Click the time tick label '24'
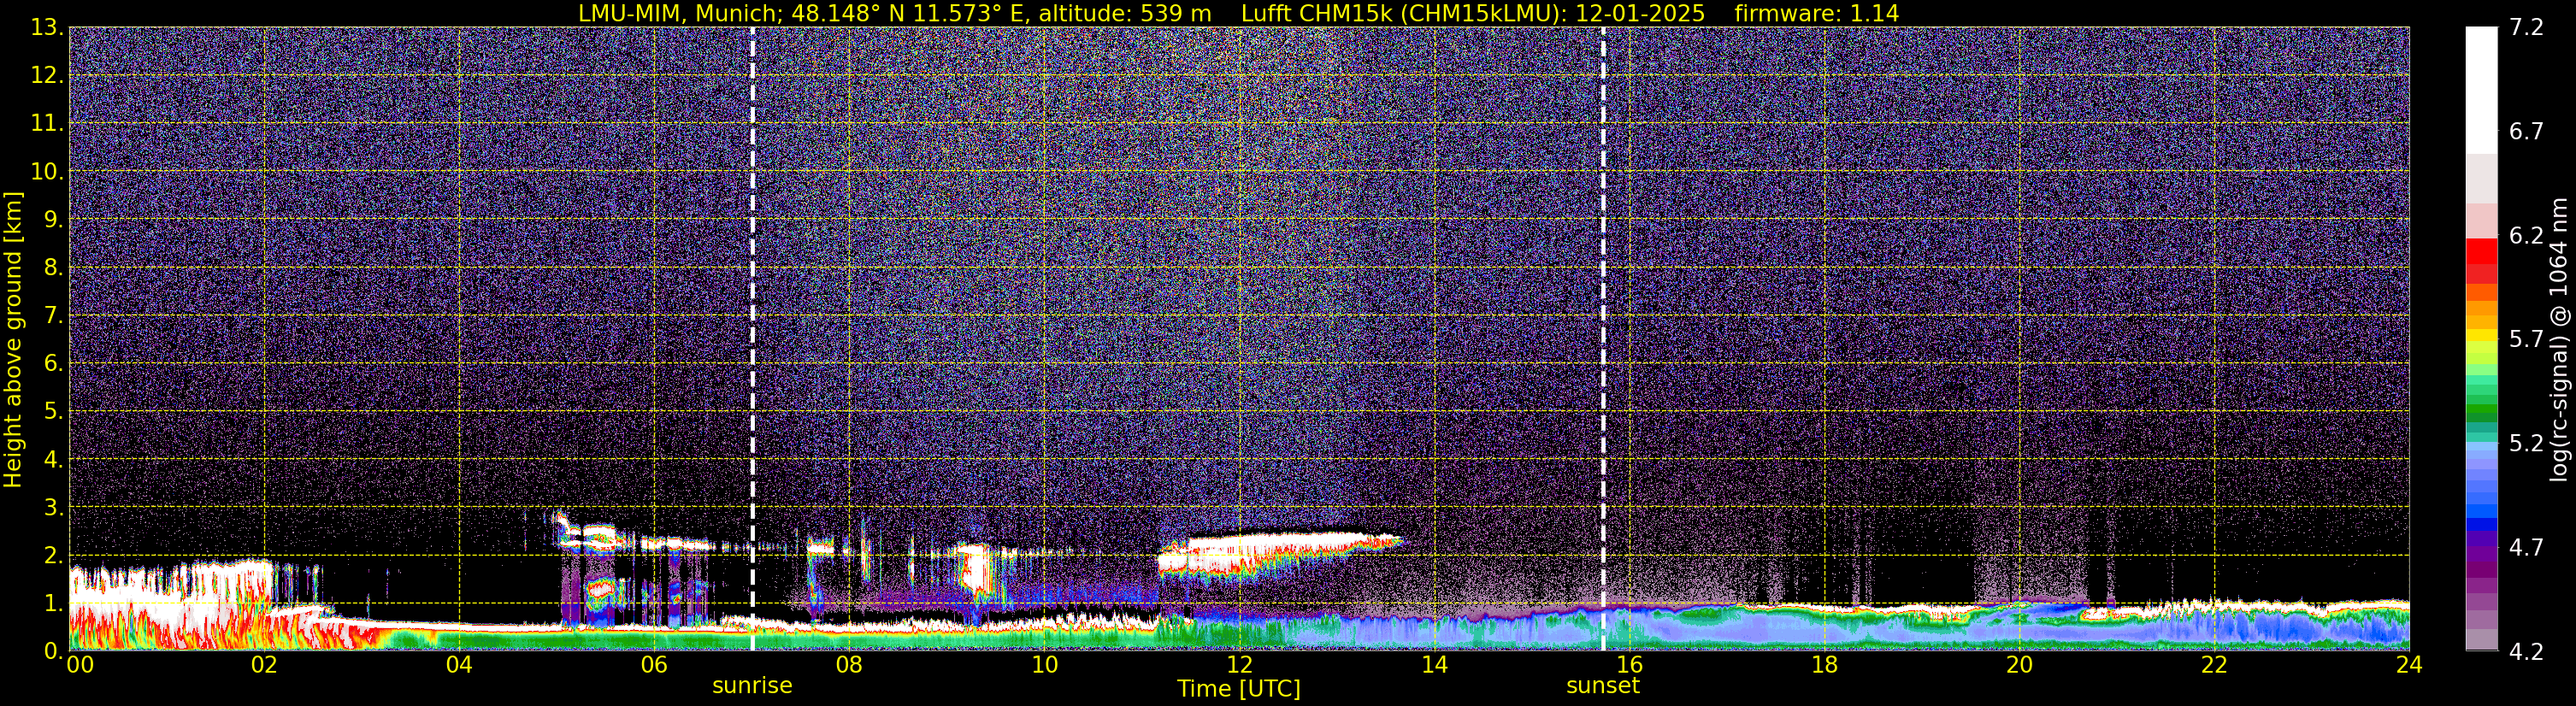2576x706 pixels. (x=2409, y=665)
